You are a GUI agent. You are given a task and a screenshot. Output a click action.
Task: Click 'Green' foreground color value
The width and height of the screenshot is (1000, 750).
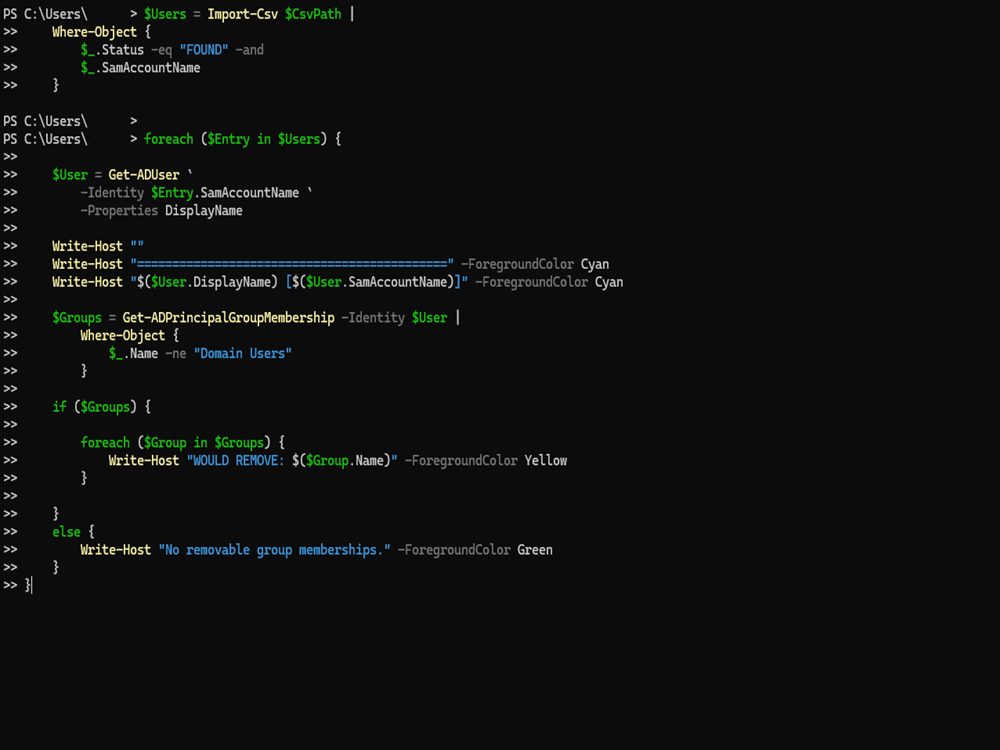(x=535, y=550)
